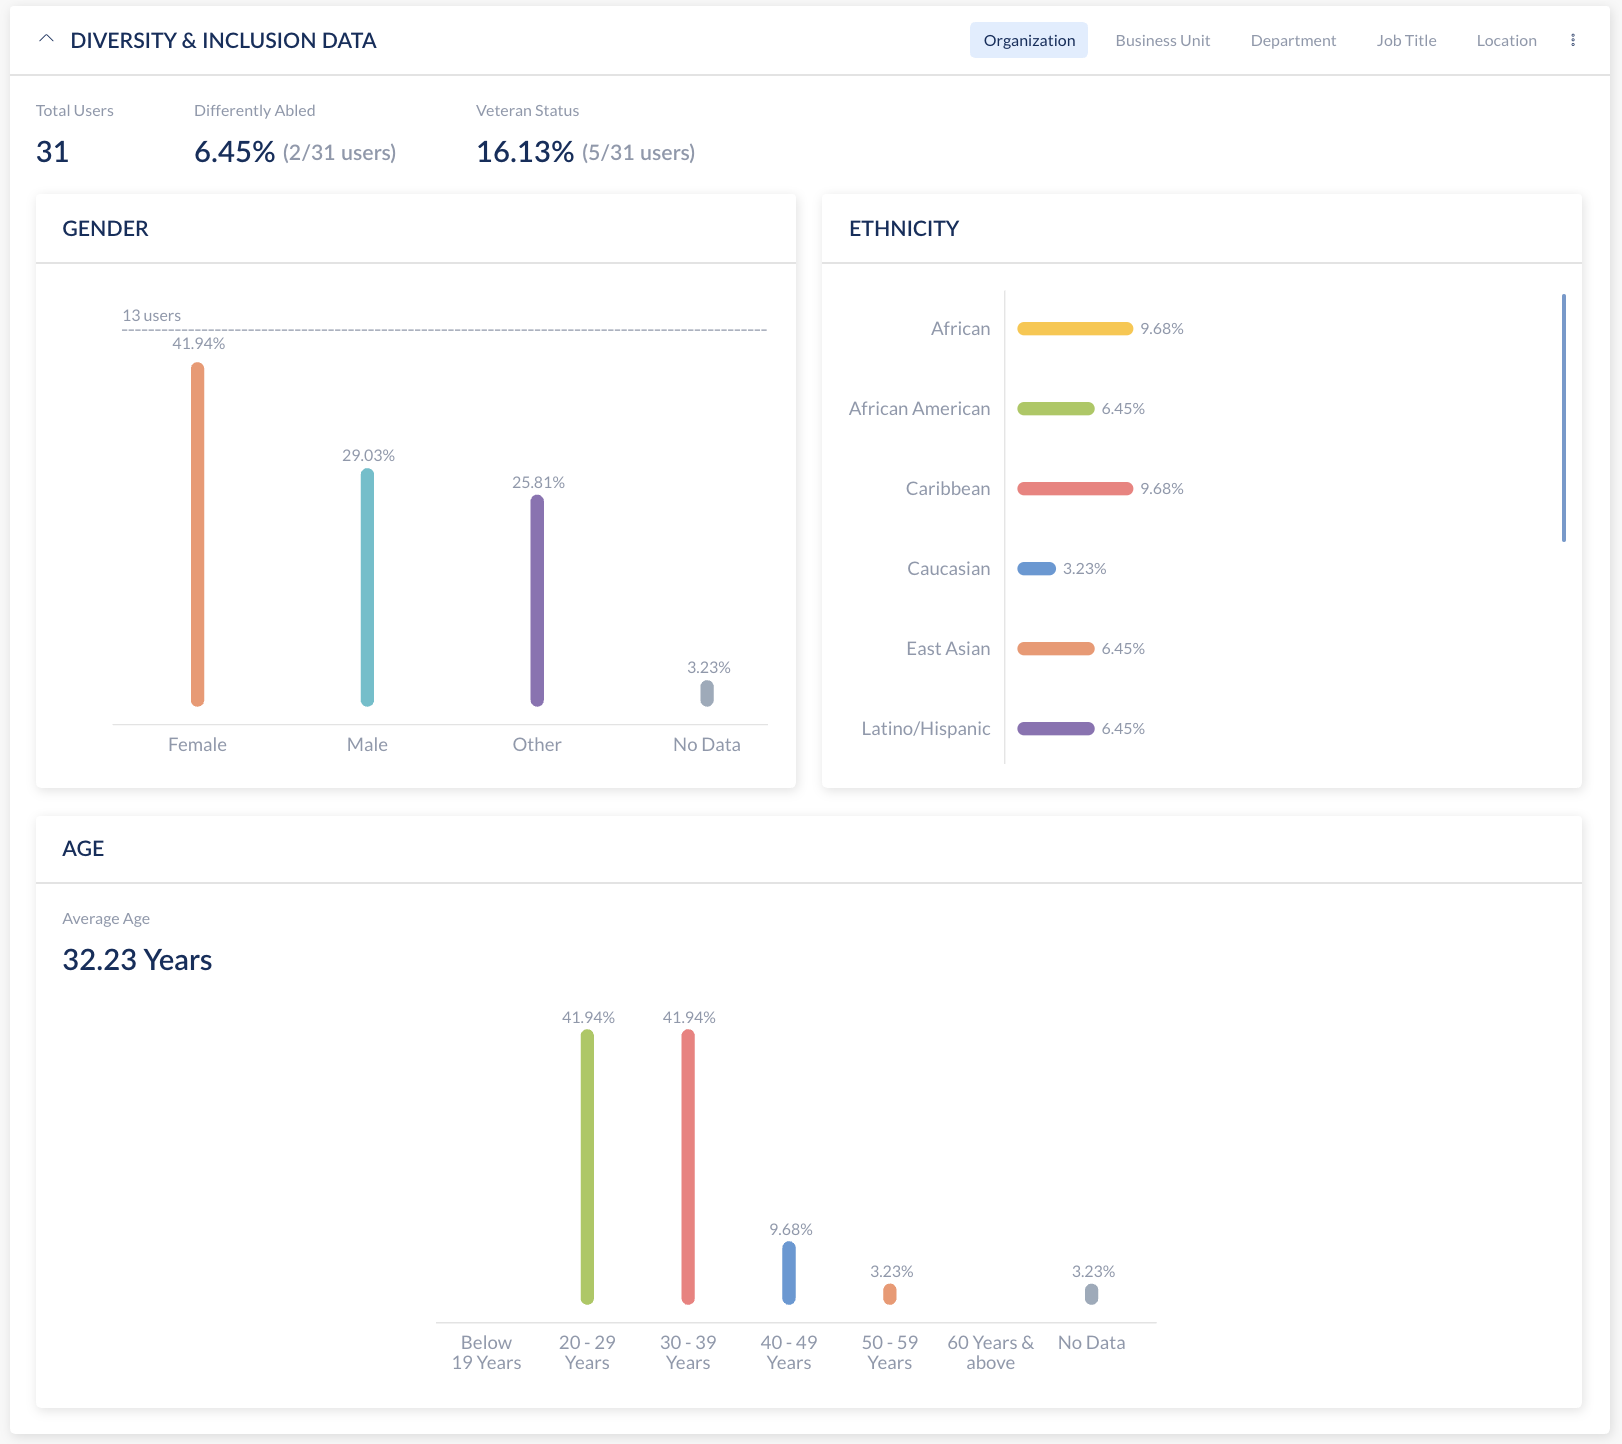Click the Male gender bar
The image size is (1622, 1444).
click(367, 587)
